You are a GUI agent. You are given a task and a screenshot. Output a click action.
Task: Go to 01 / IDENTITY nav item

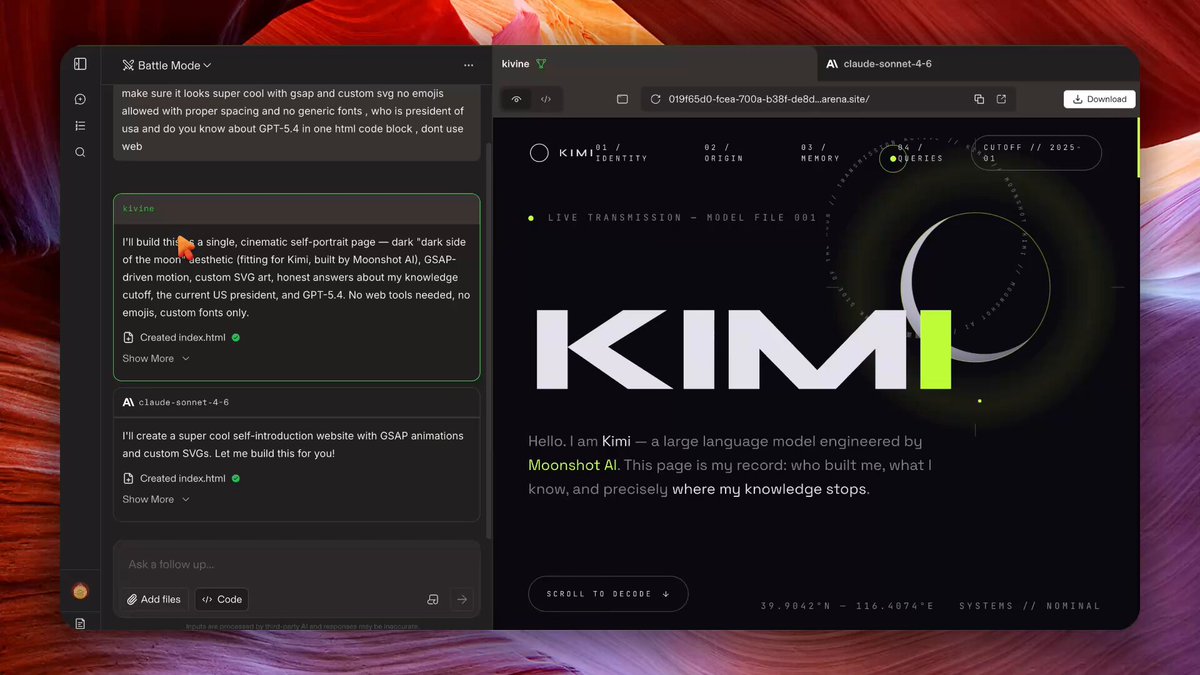[621, 153]
